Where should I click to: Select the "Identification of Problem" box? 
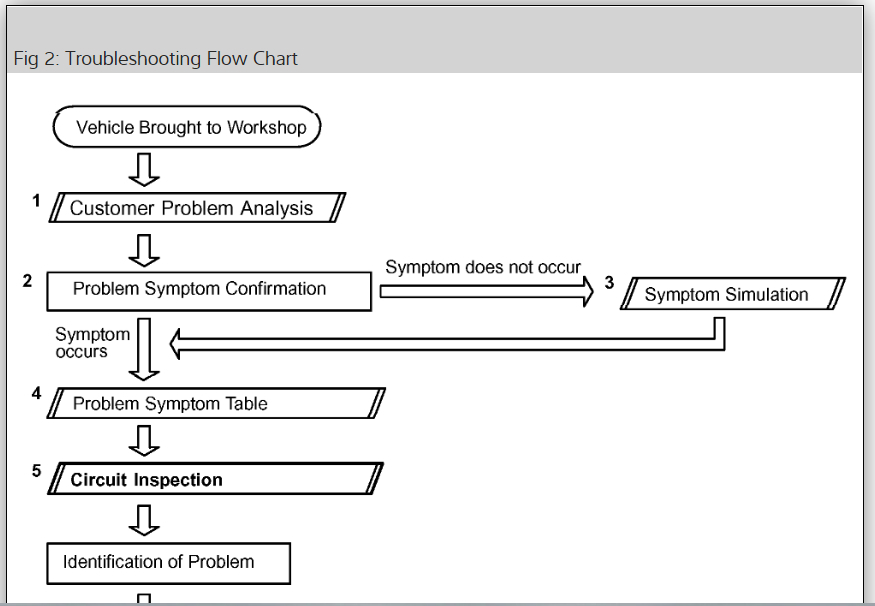click(x=168, y=563)
